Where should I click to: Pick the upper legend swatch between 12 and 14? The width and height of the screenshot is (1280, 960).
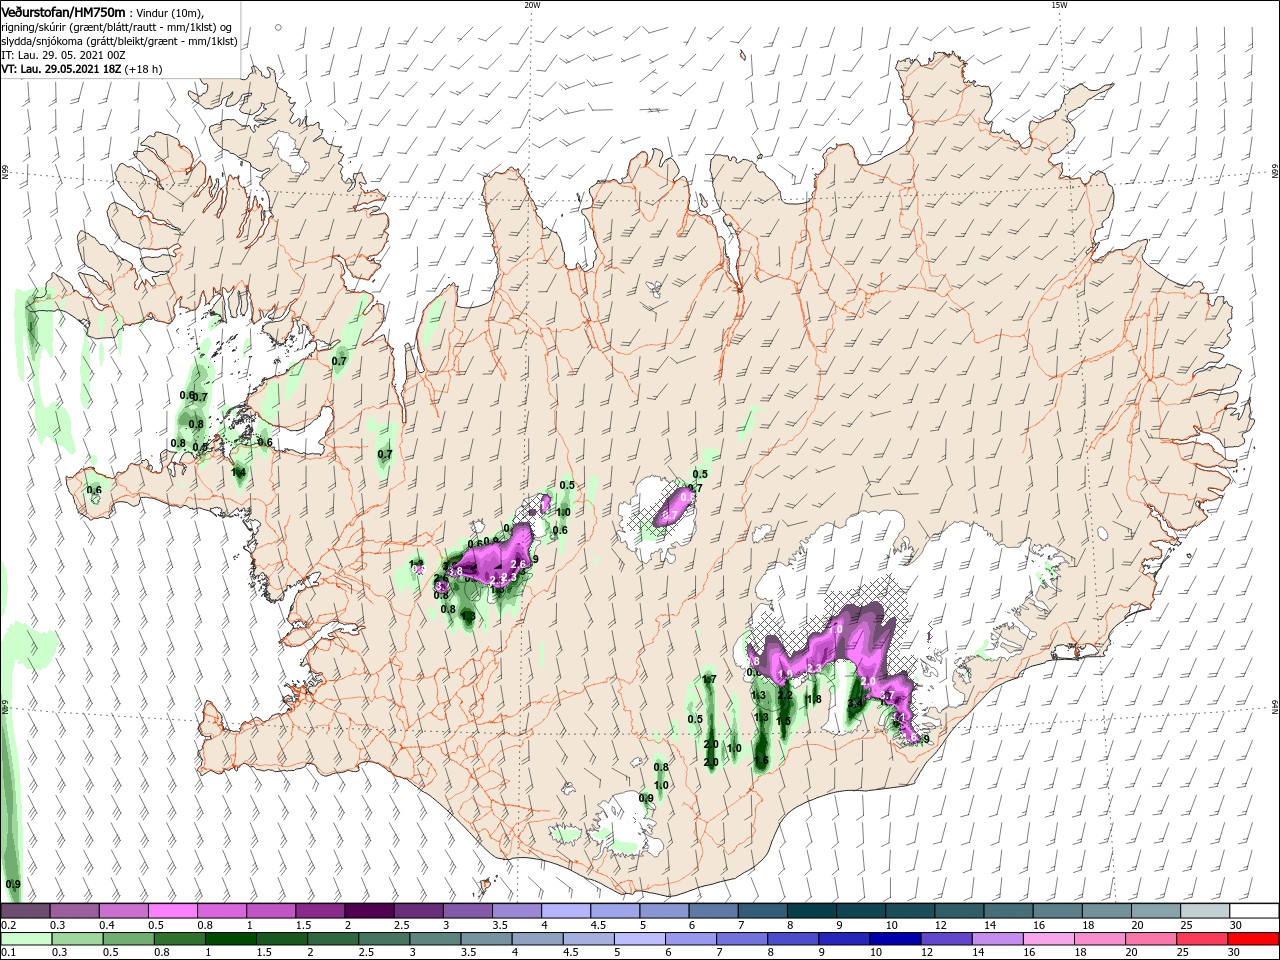[958, 911]
